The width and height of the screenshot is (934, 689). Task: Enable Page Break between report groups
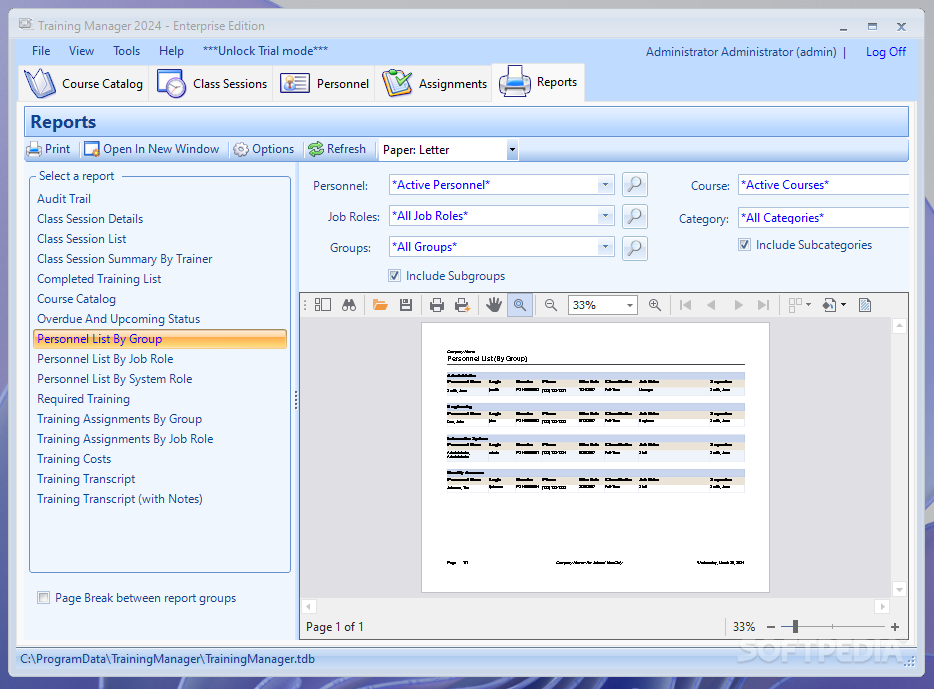[x=43, y=597]
